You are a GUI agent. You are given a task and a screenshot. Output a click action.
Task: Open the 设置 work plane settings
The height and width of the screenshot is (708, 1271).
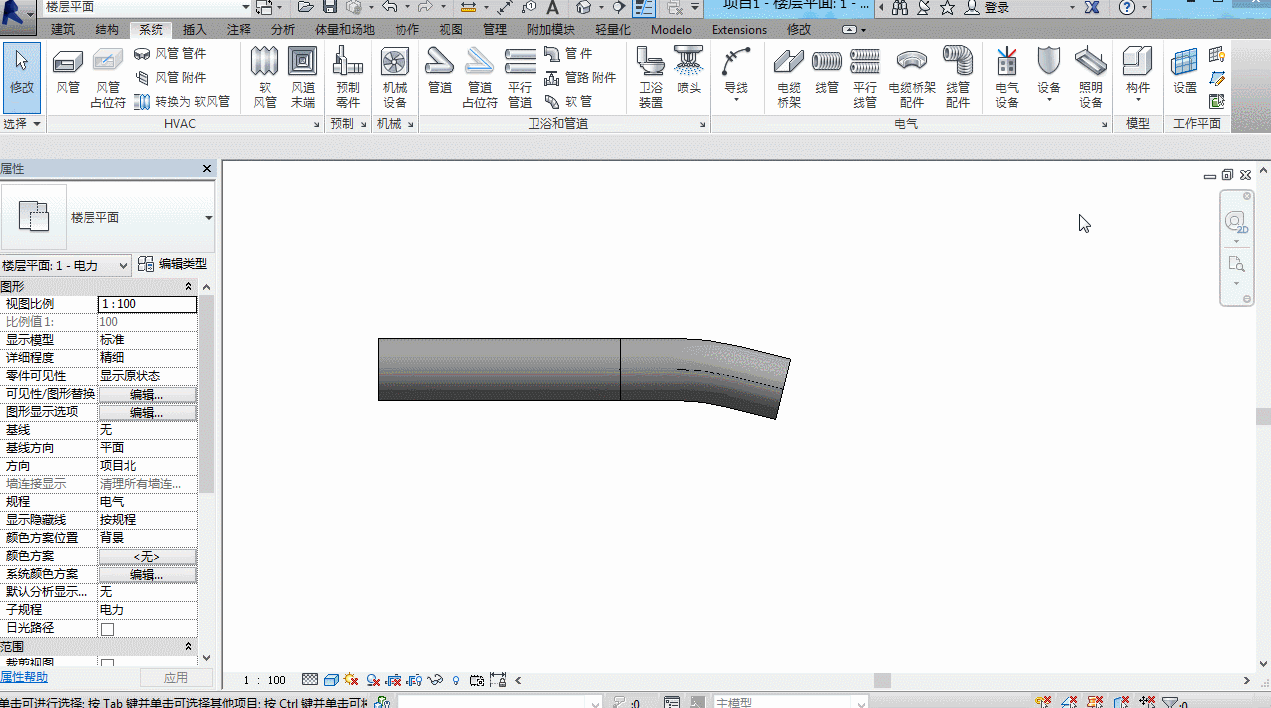point(1185,72)
